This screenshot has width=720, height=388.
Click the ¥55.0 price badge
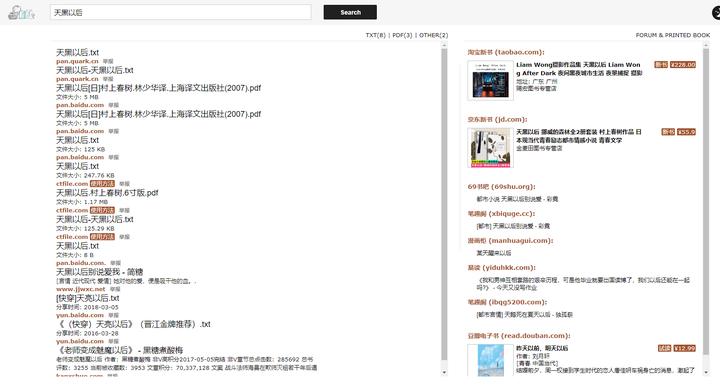tap(686, 132)
